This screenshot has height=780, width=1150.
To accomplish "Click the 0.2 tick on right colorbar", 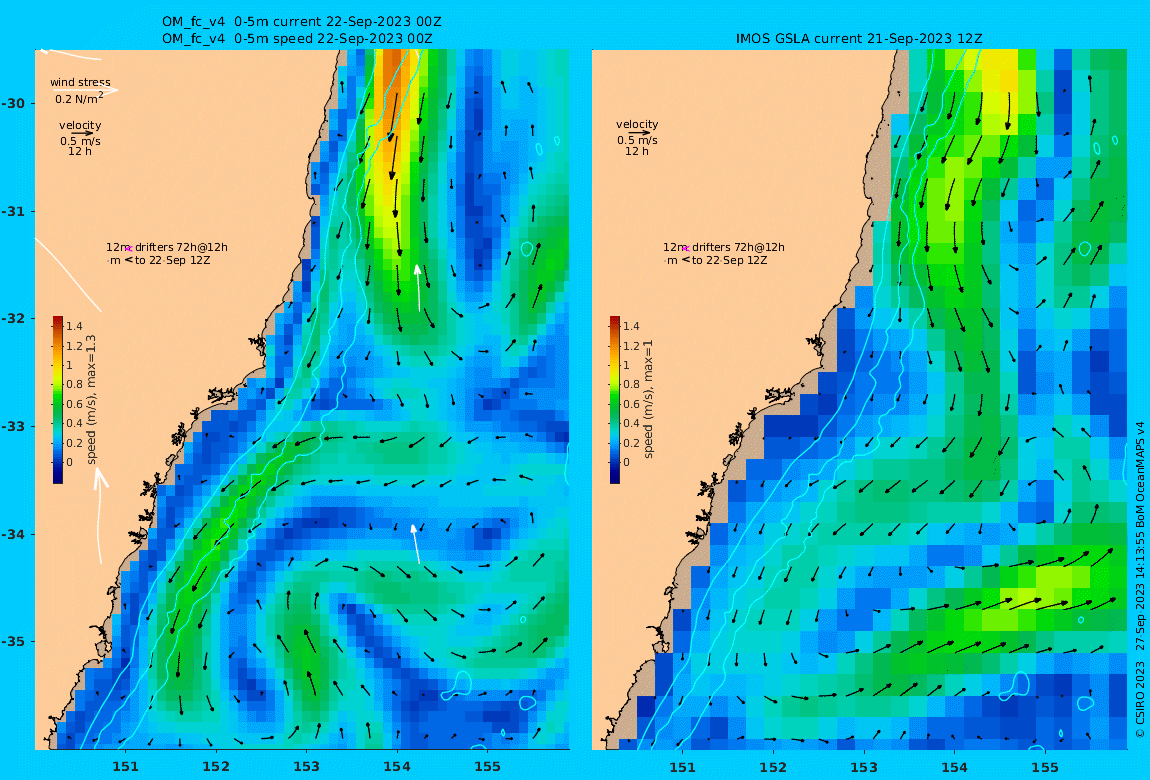I will pyautogui.click(x=631, y=443).
